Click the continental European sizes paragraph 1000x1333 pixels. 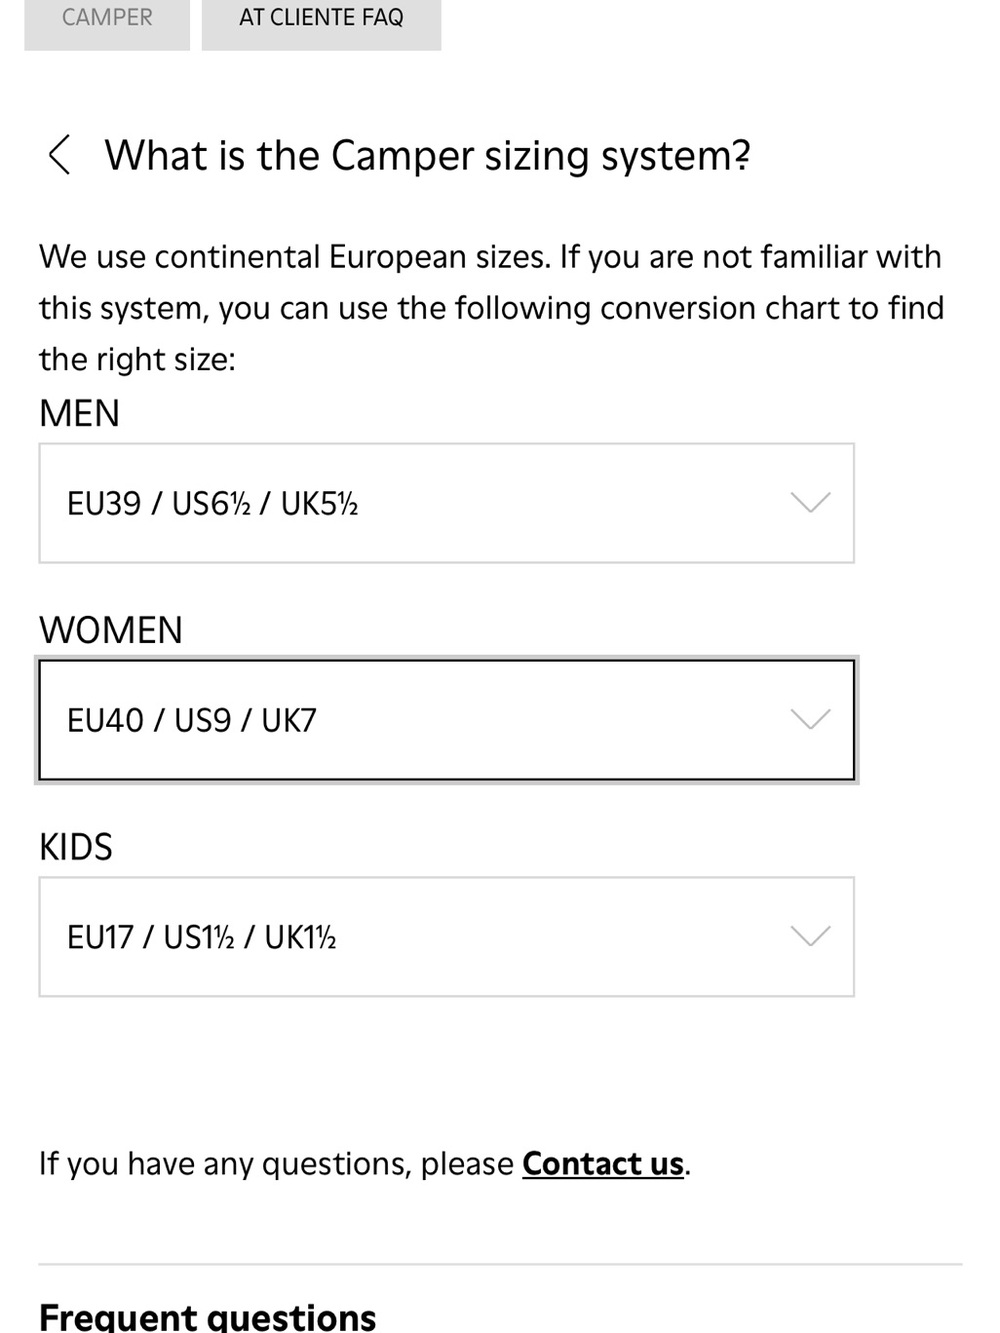click(x=491, y=308)
